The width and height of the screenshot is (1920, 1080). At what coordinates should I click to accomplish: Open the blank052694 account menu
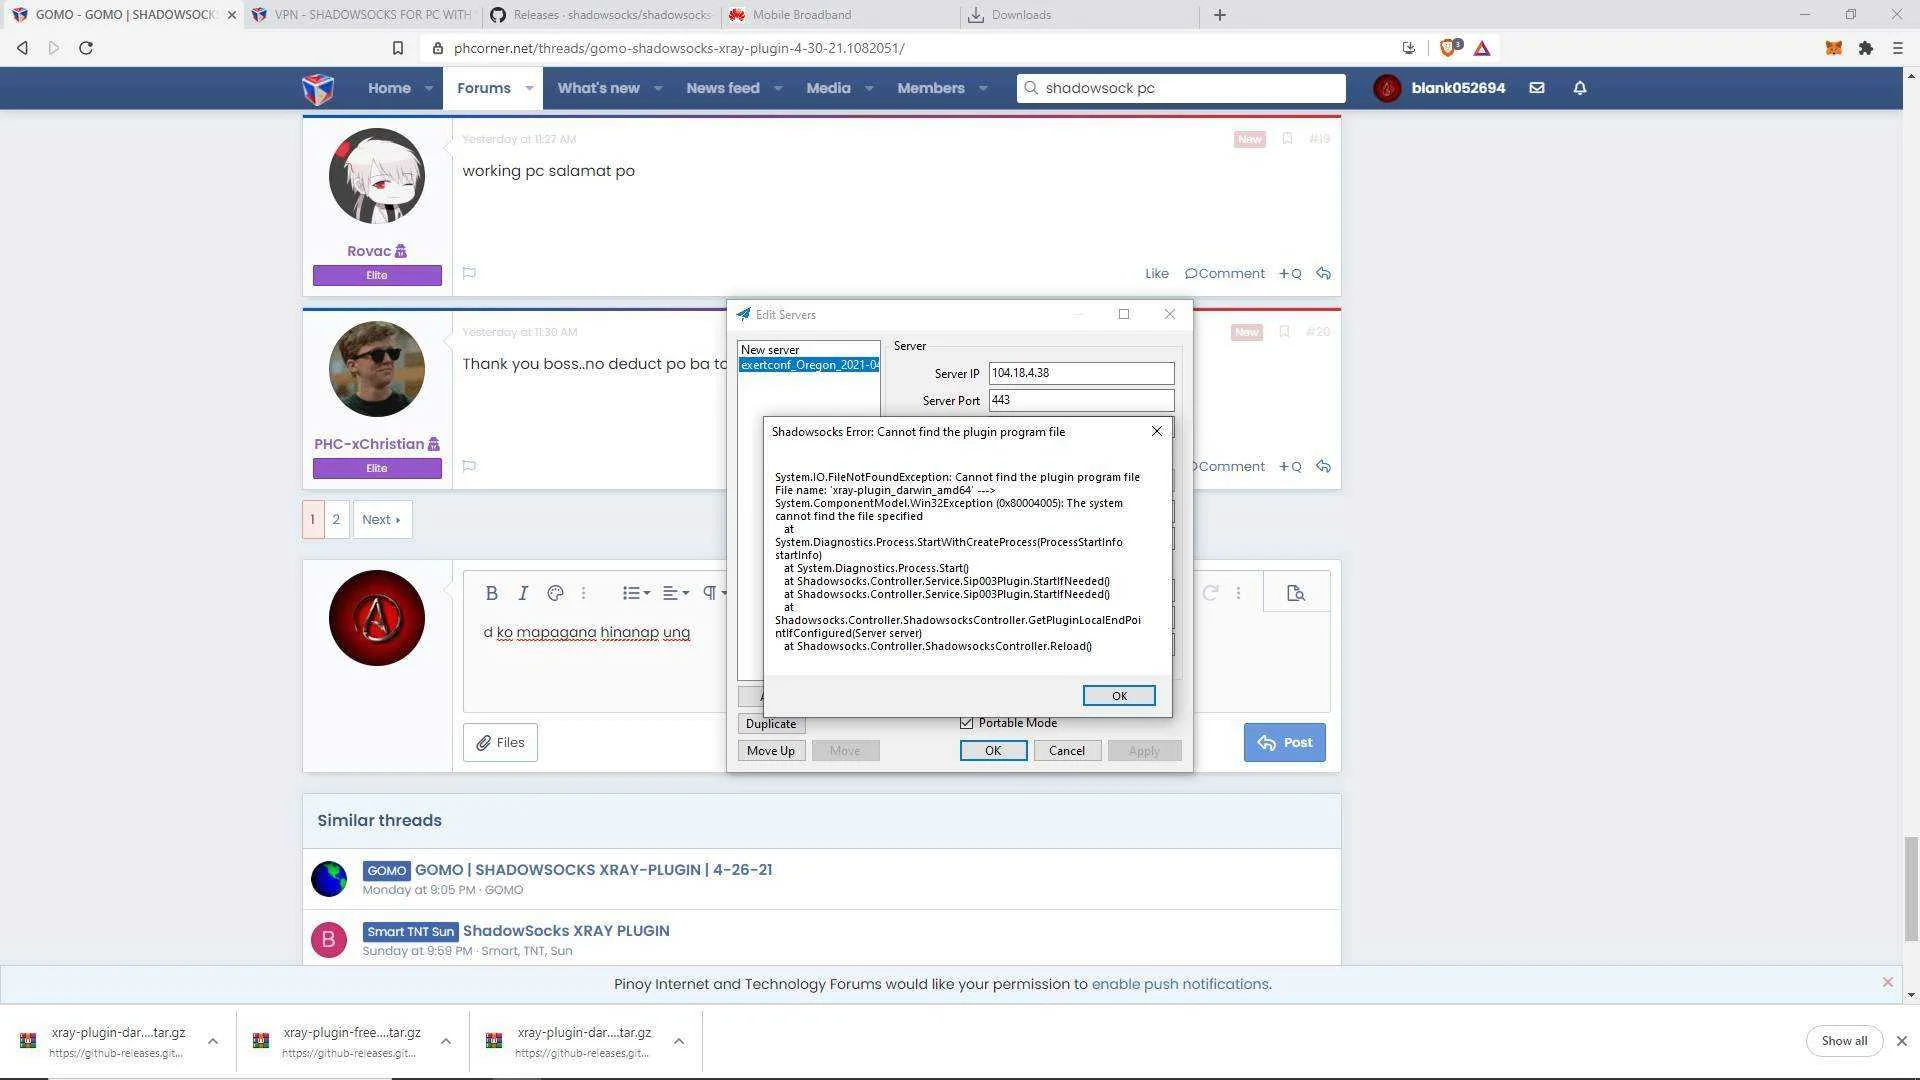click(x=1440, y=88)
